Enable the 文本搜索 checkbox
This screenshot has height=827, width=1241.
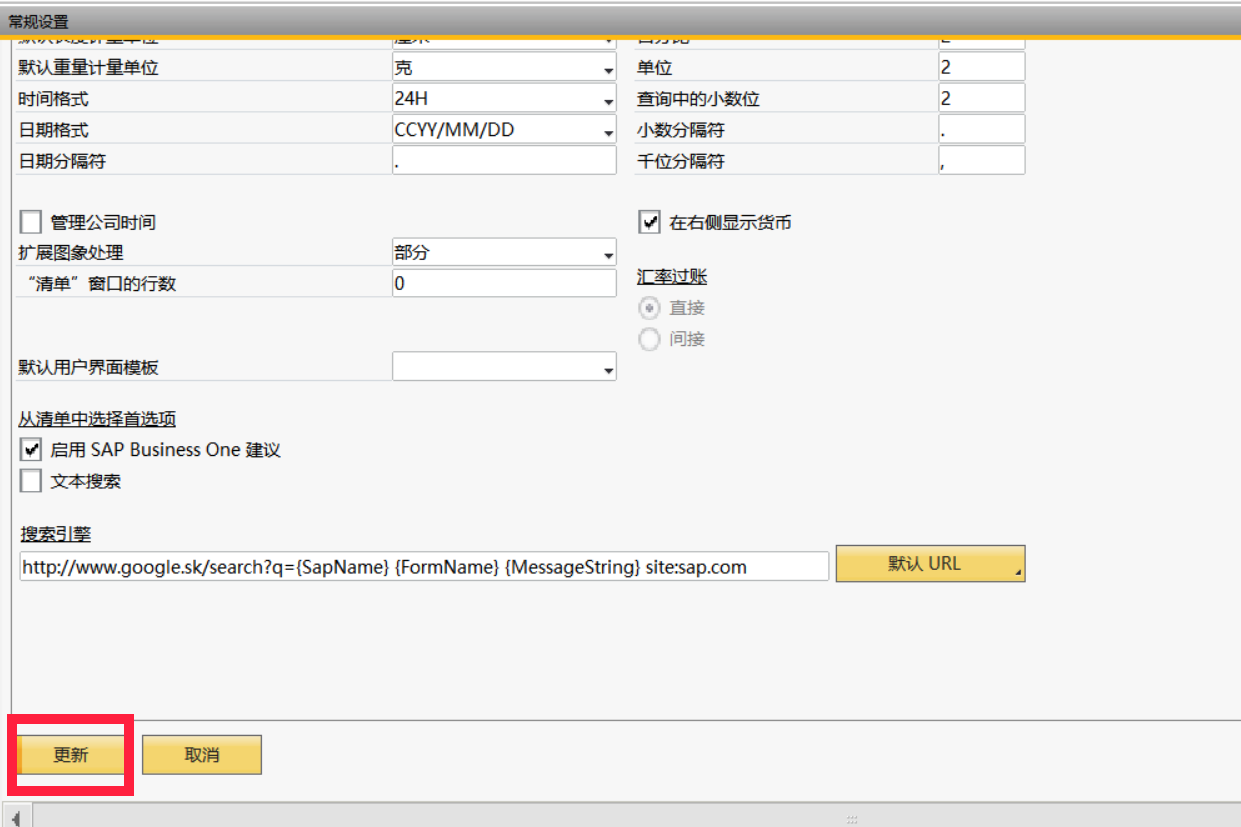click(30, 481)
